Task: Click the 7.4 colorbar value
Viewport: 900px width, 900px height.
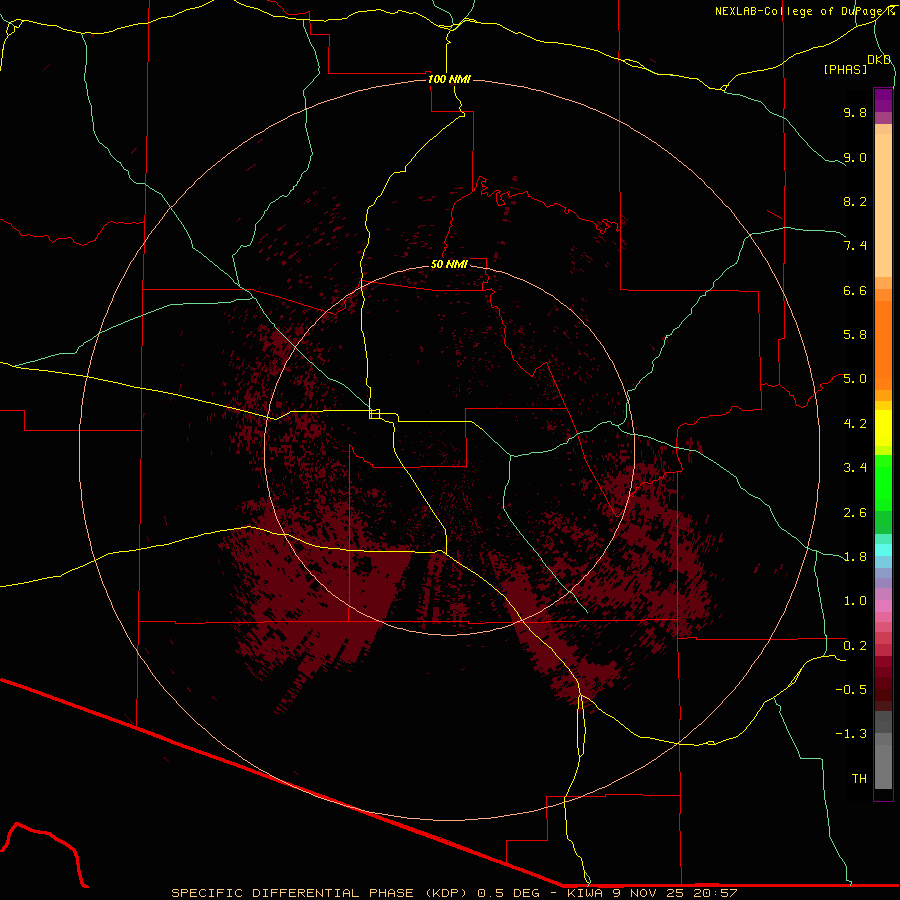Action: click(x=855, y=246)
